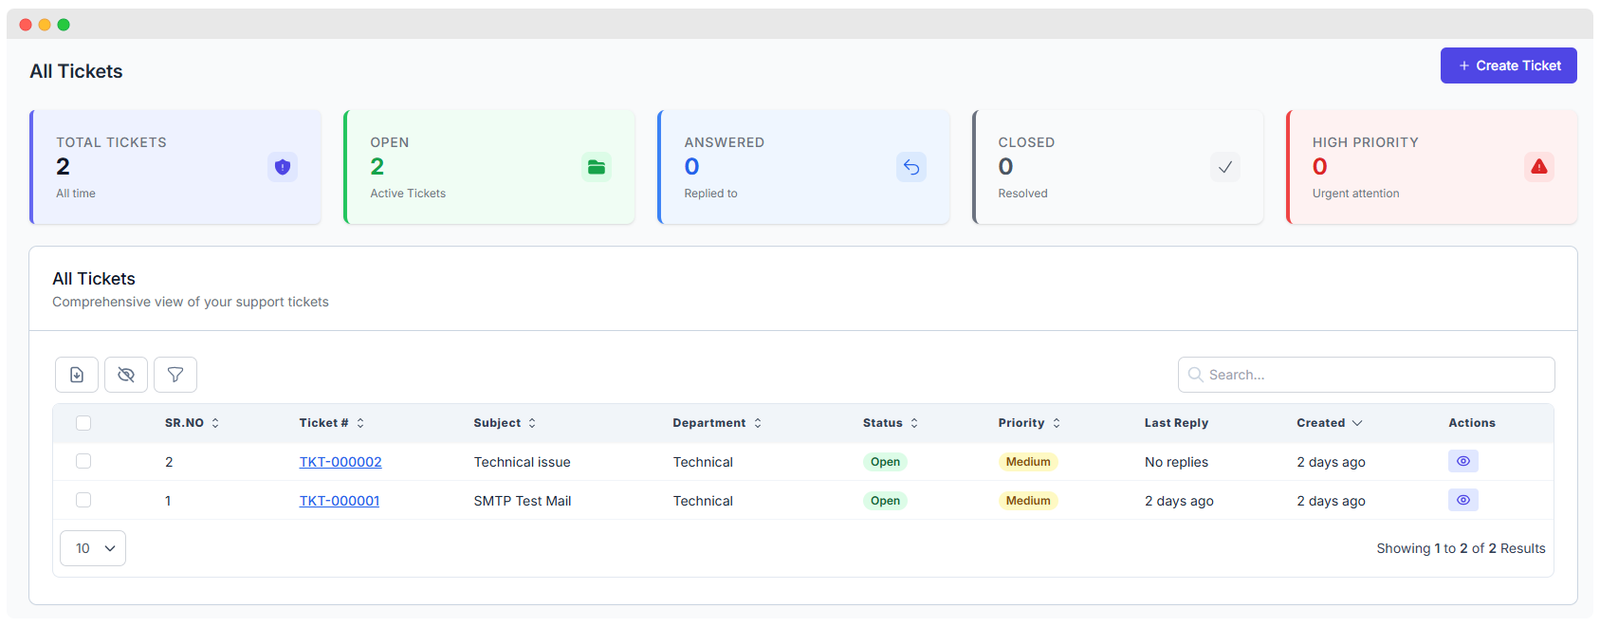
Task: Click the Closed checkmark icon
Action: [1225, 167]
